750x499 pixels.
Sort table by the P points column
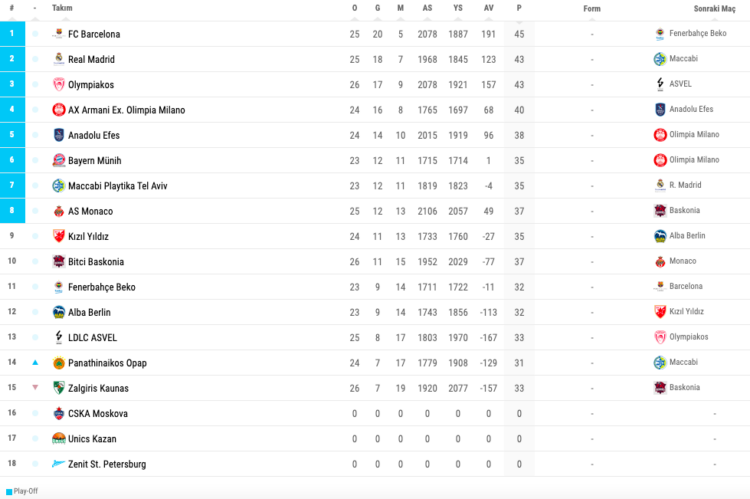519,8
